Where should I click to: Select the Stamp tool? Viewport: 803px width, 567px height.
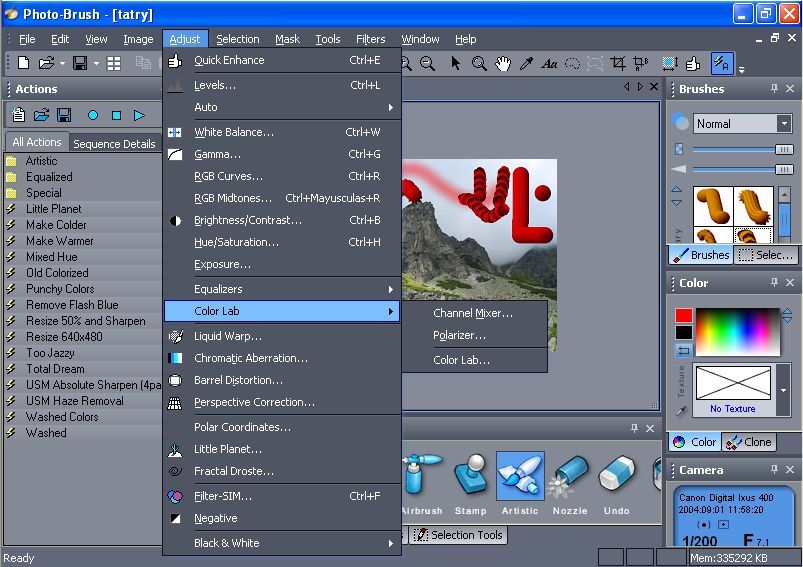tap(470, 485)
